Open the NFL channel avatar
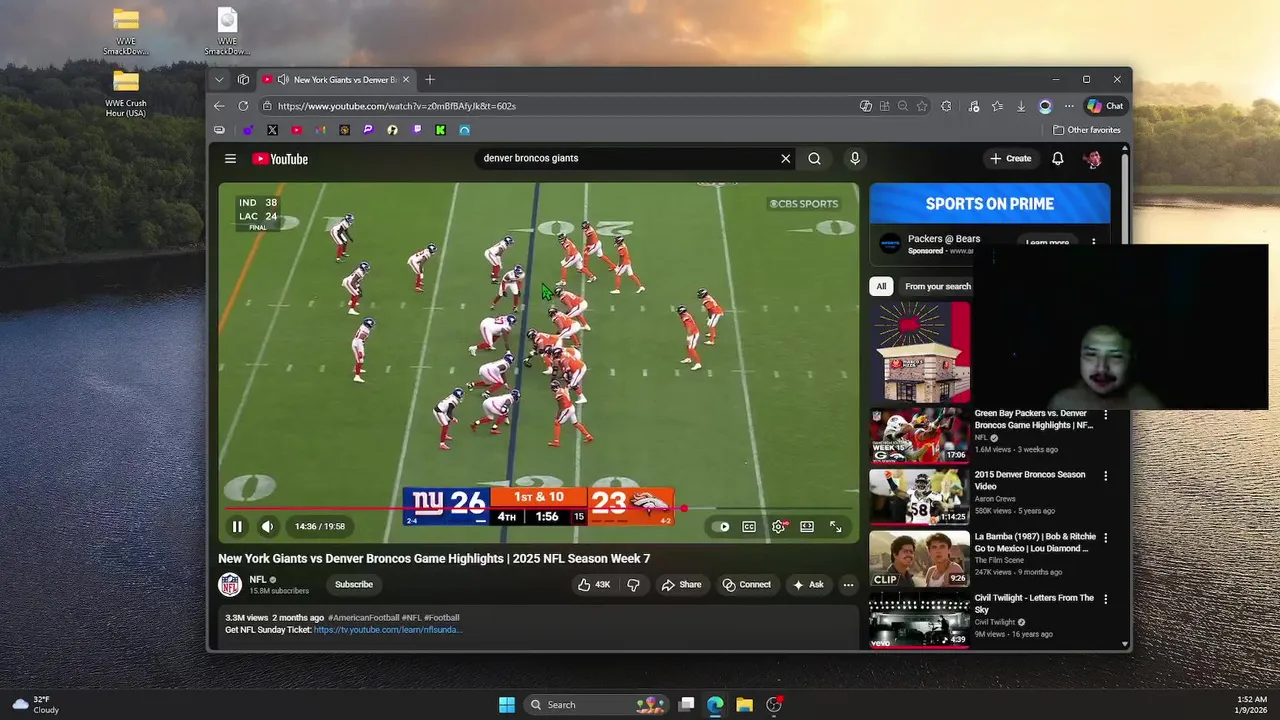This screenshot has height=720, width=1280. click(230, 584)
